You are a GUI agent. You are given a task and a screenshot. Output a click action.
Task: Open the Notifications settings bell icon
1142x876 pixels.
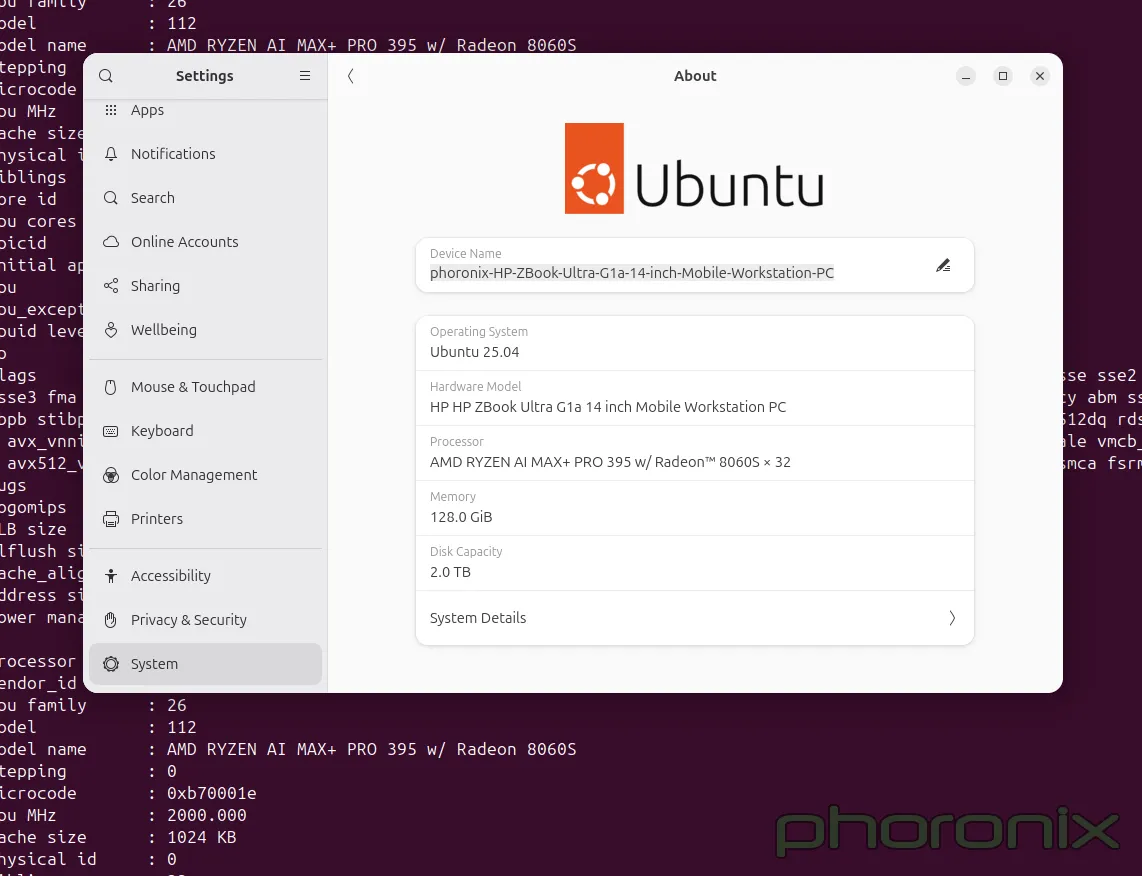click(x=110, y=154)
